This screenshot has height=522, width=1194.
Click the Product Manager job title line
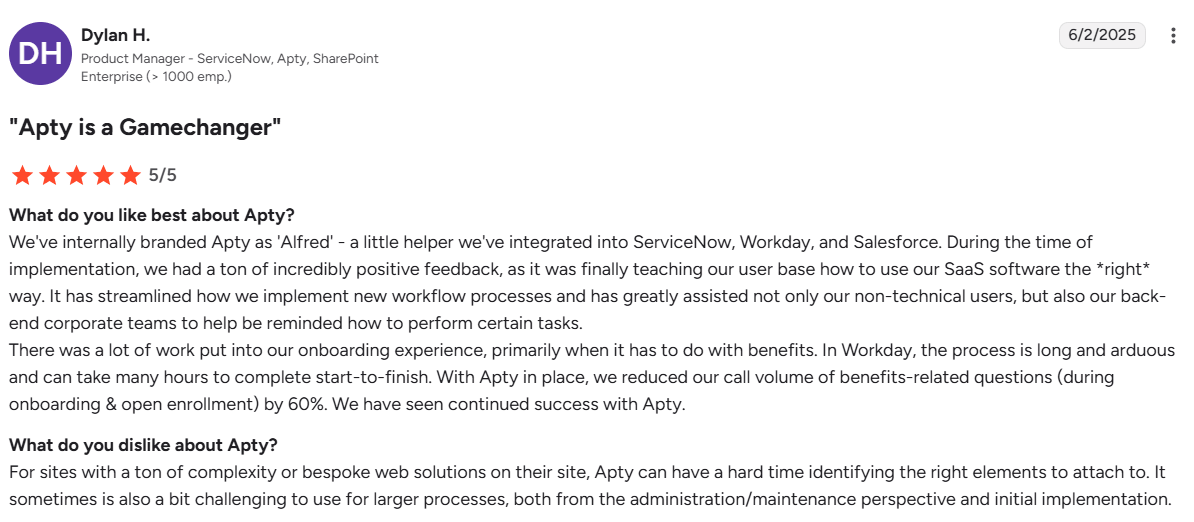pyautogui.click(x=229, y=59)
